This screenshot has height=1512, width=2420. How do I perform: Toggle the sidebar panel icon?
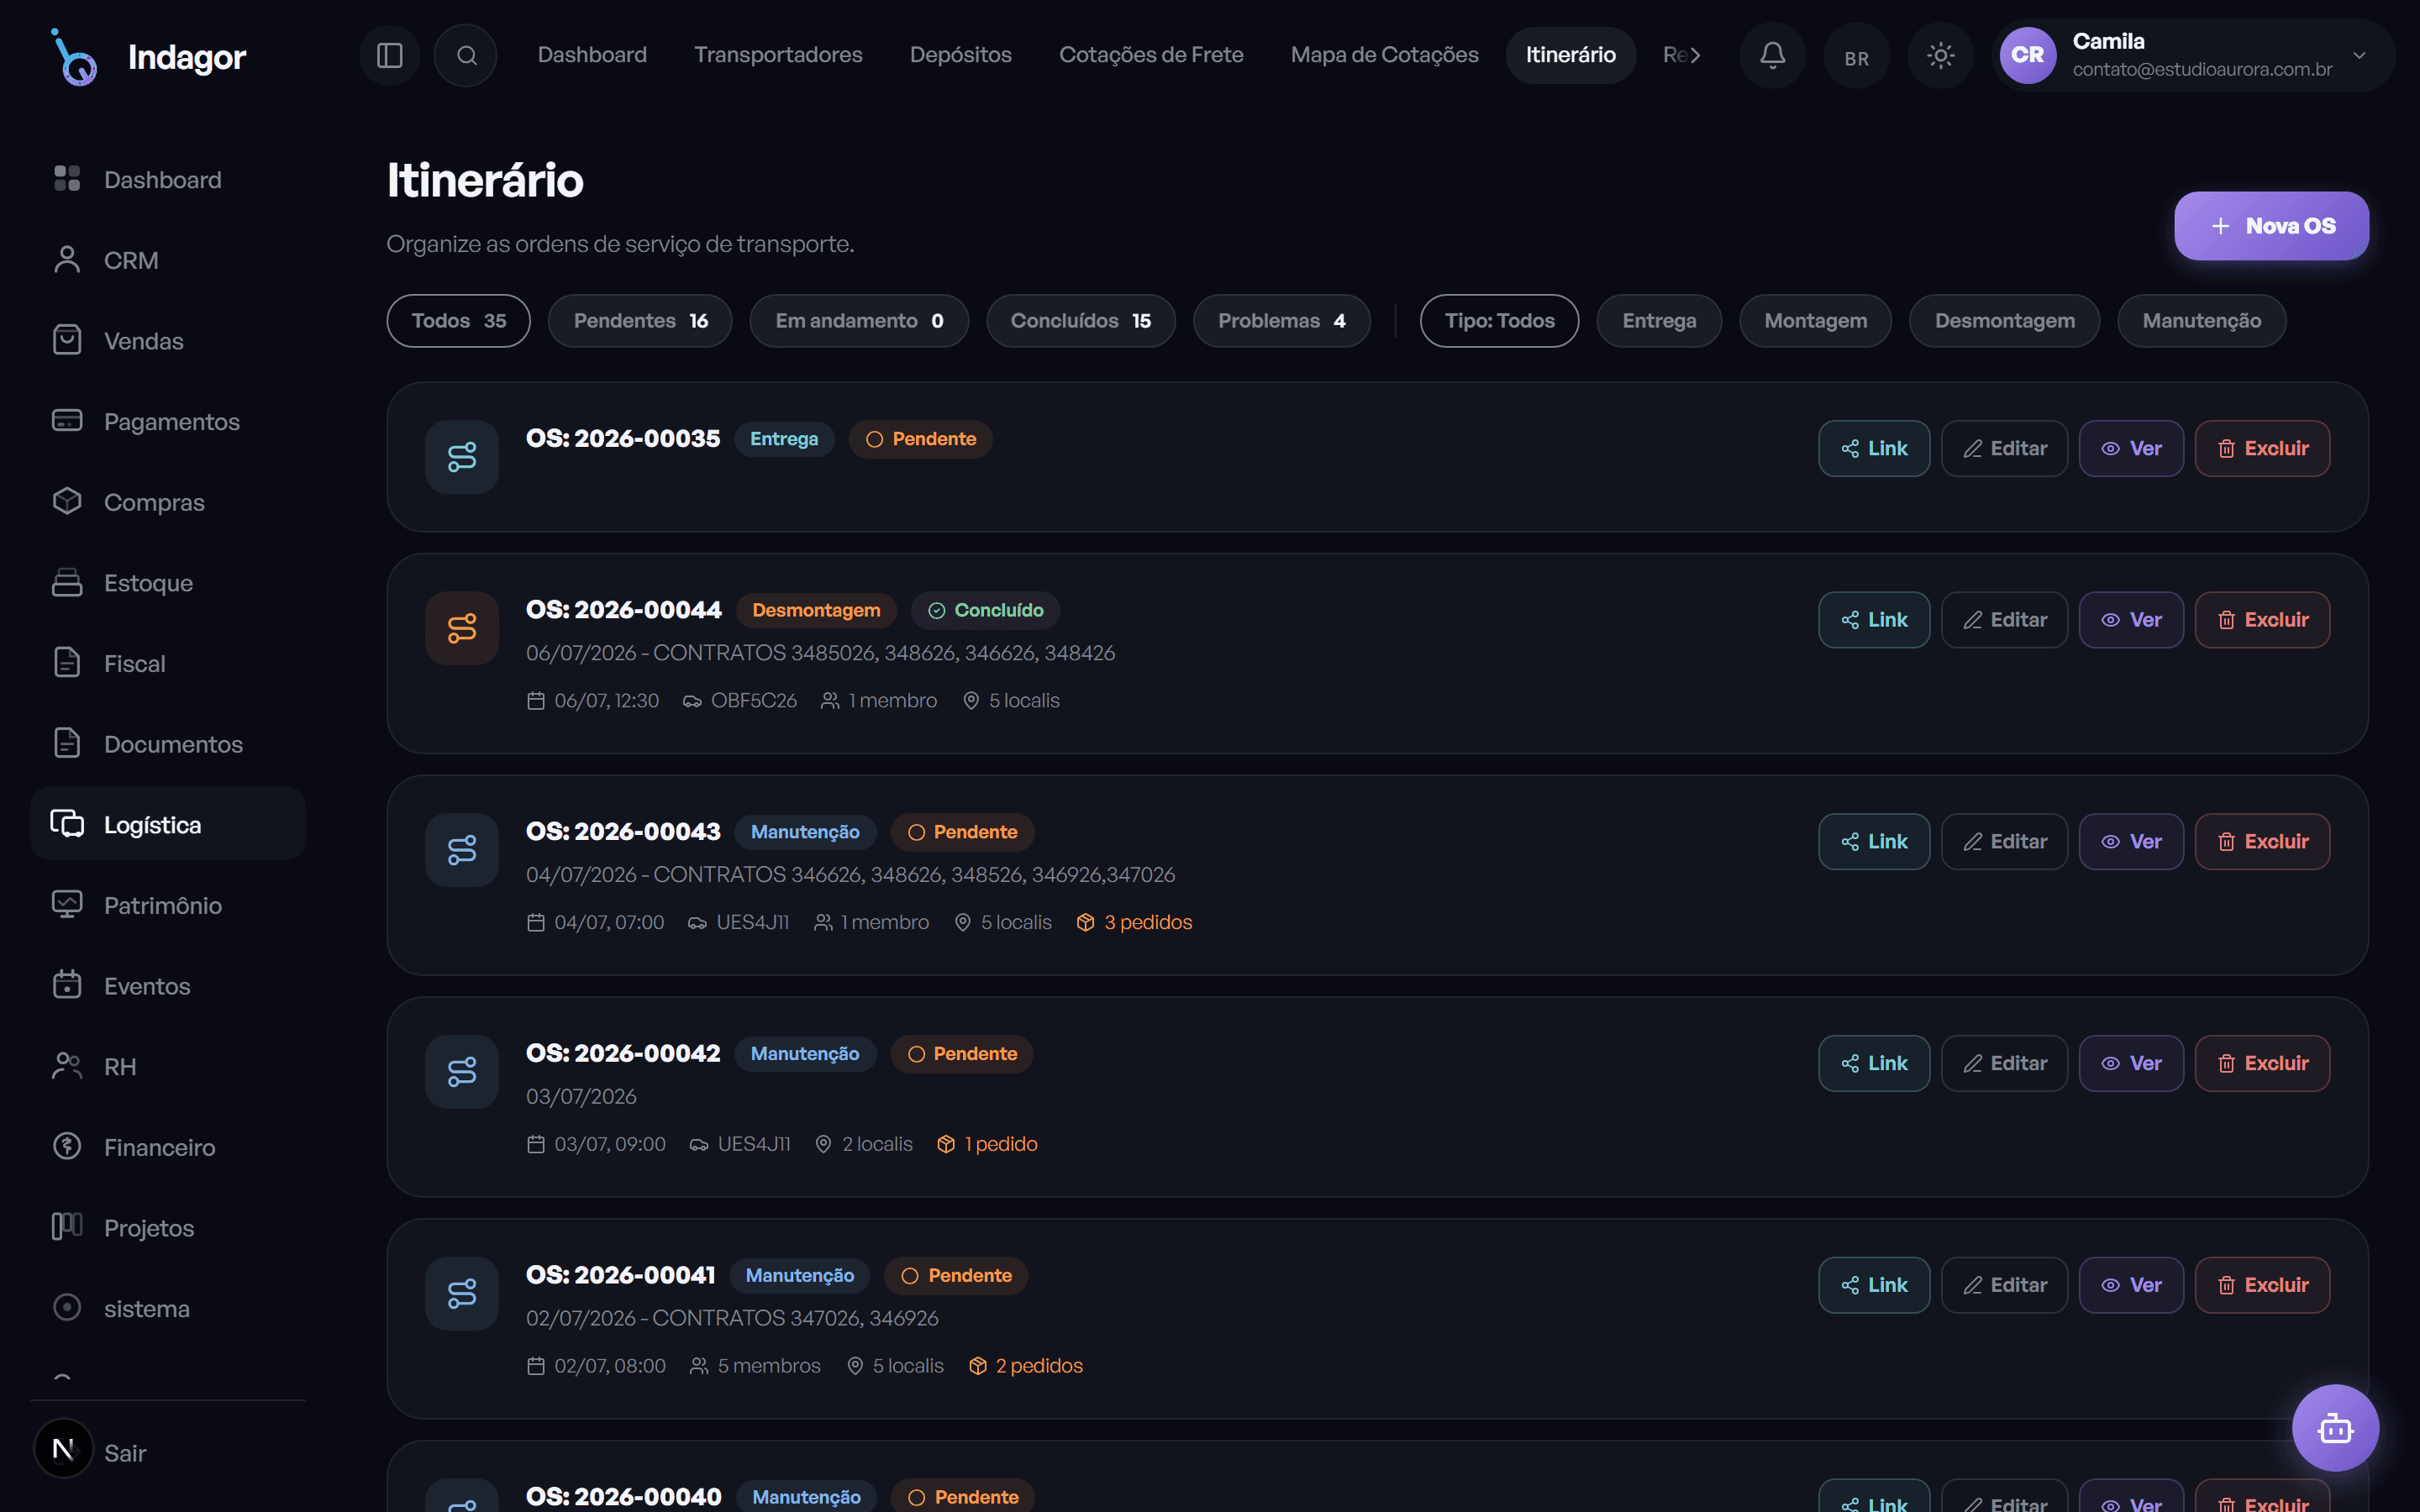pyautogui.click(x=389, y=55)
